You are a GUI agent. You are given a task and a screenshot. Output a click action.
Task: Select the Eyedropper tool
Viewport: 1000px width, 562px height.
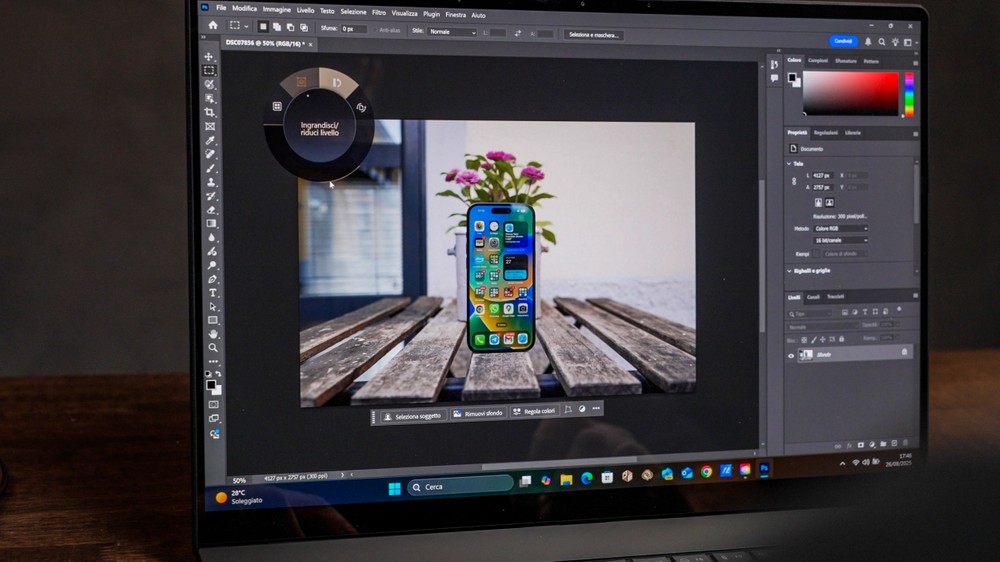tap(210, 140)
